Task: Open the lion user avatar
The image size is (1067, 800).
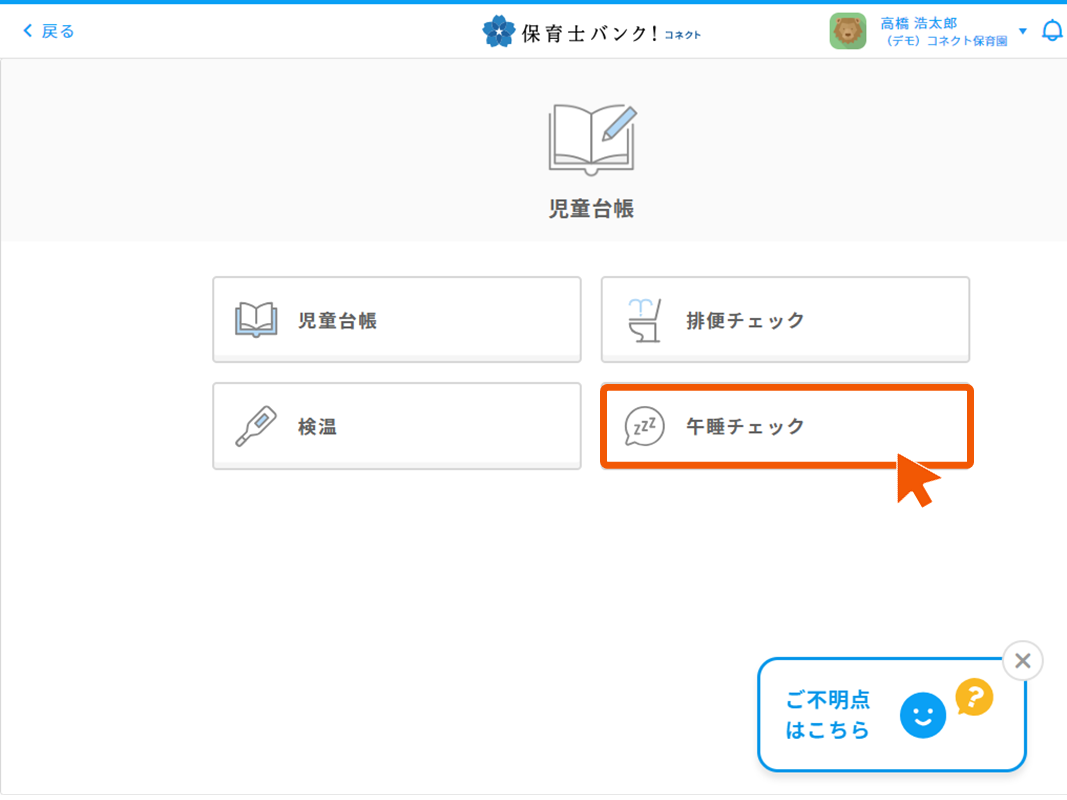Action: [847, 32]
